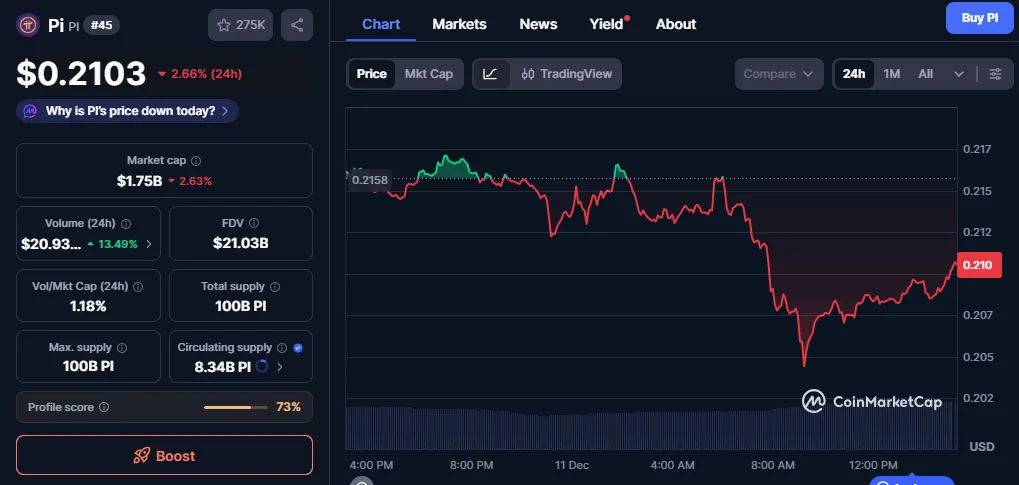Open info icon next to Total supply
Viewport: 1019px width, 485px height.
click(x=275, y=287)
